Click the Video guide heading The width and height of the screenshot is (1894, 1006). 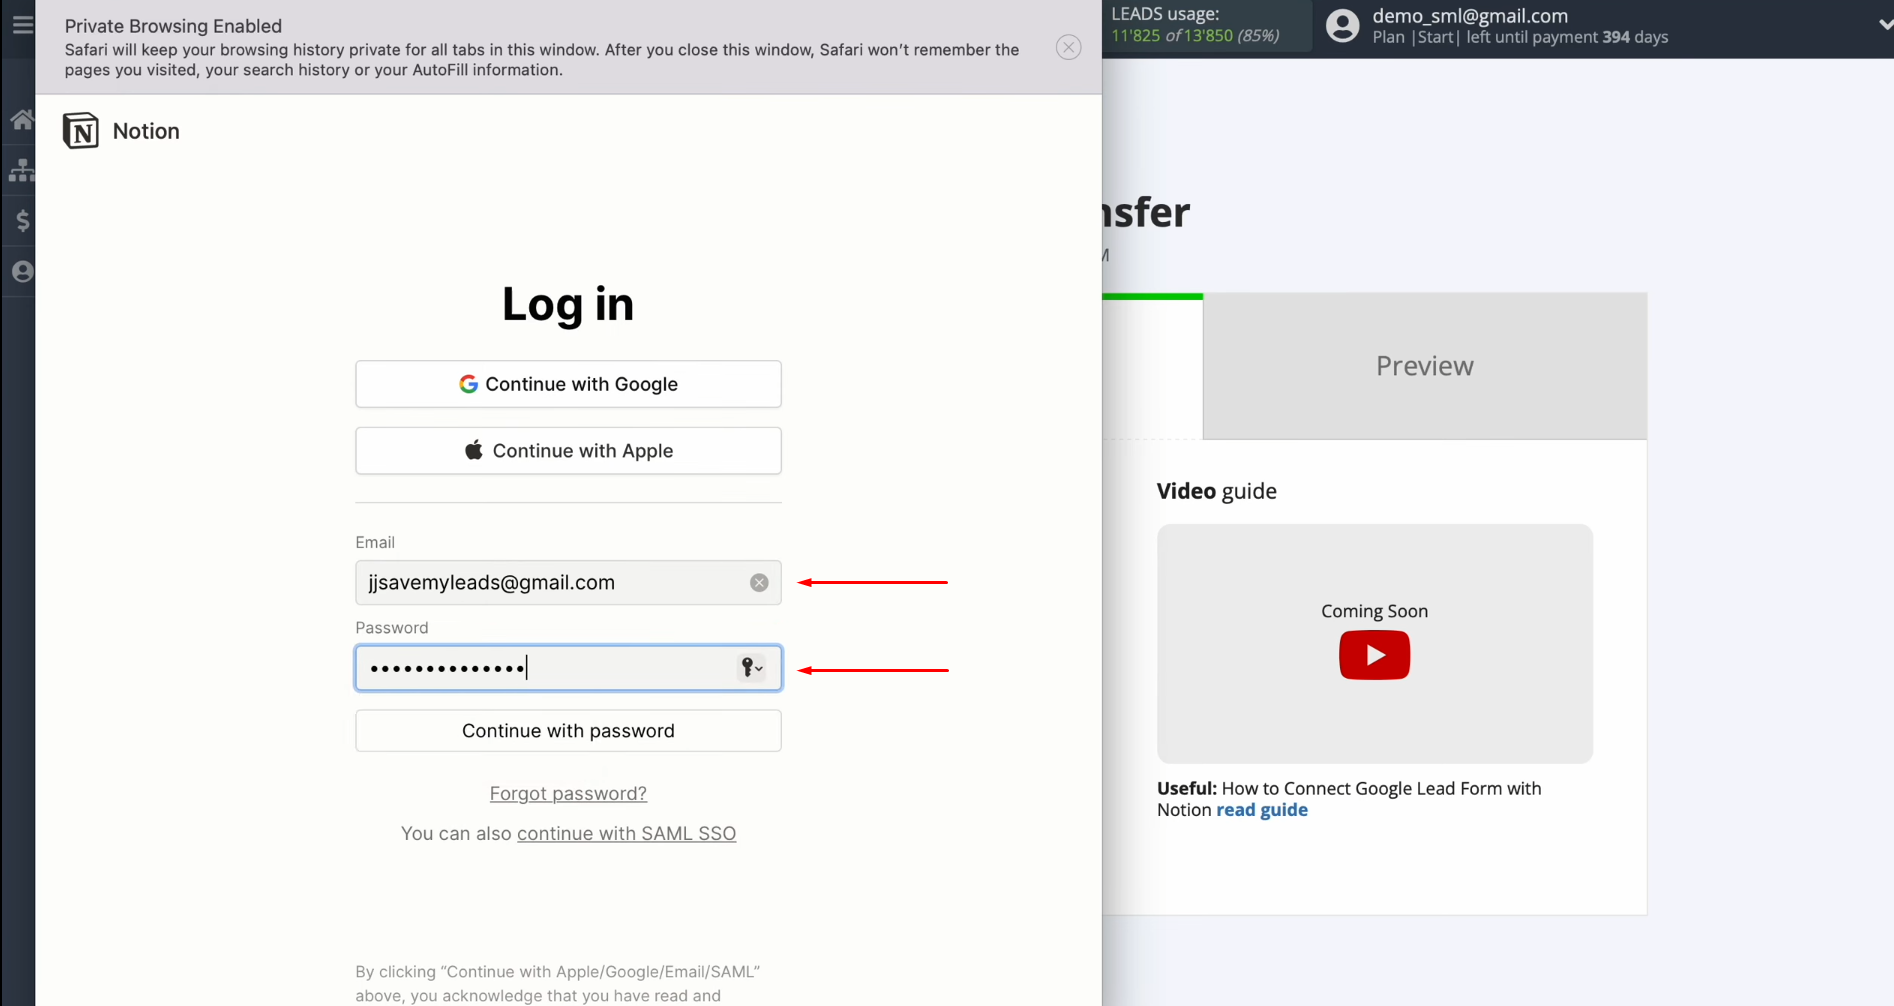click(1216, 491)
